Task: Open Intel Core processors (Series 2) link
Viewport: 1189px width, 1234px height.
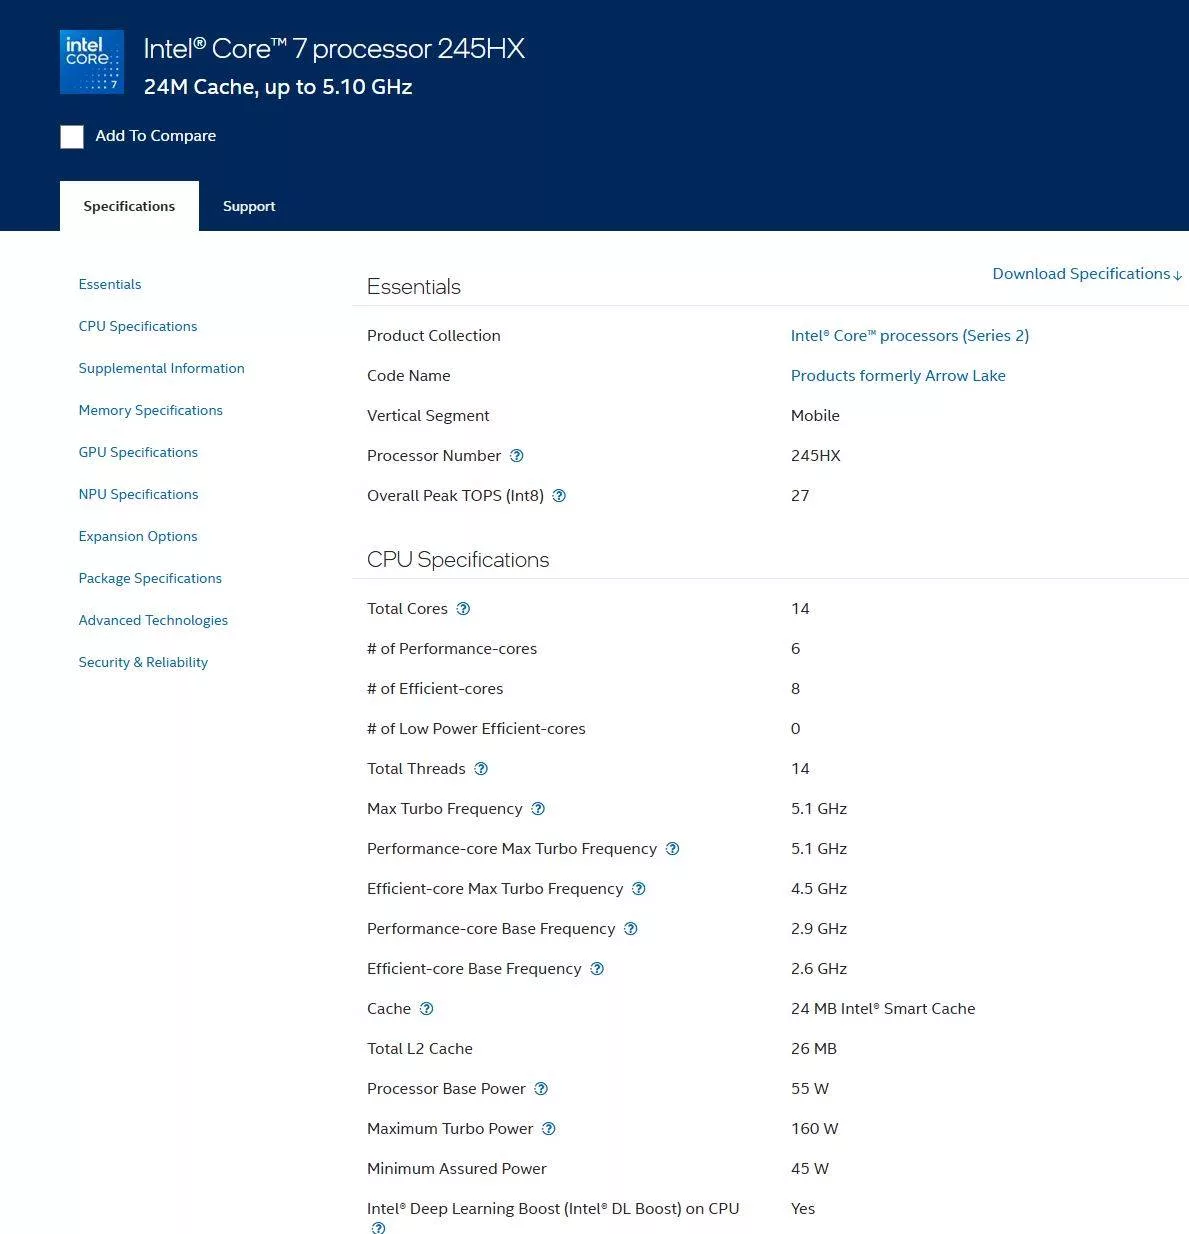Action: (909, 336)
